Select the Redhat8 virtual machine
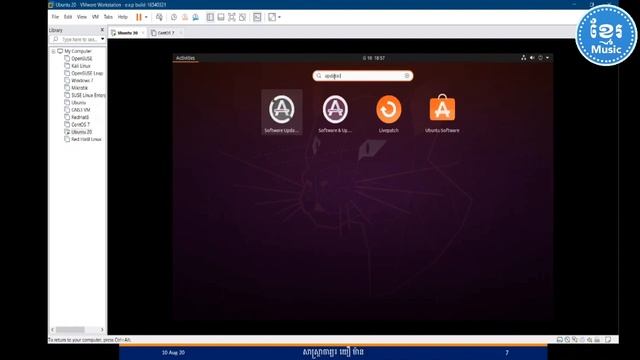This screenshot has width=640, height=360. [x=76, y=117]
